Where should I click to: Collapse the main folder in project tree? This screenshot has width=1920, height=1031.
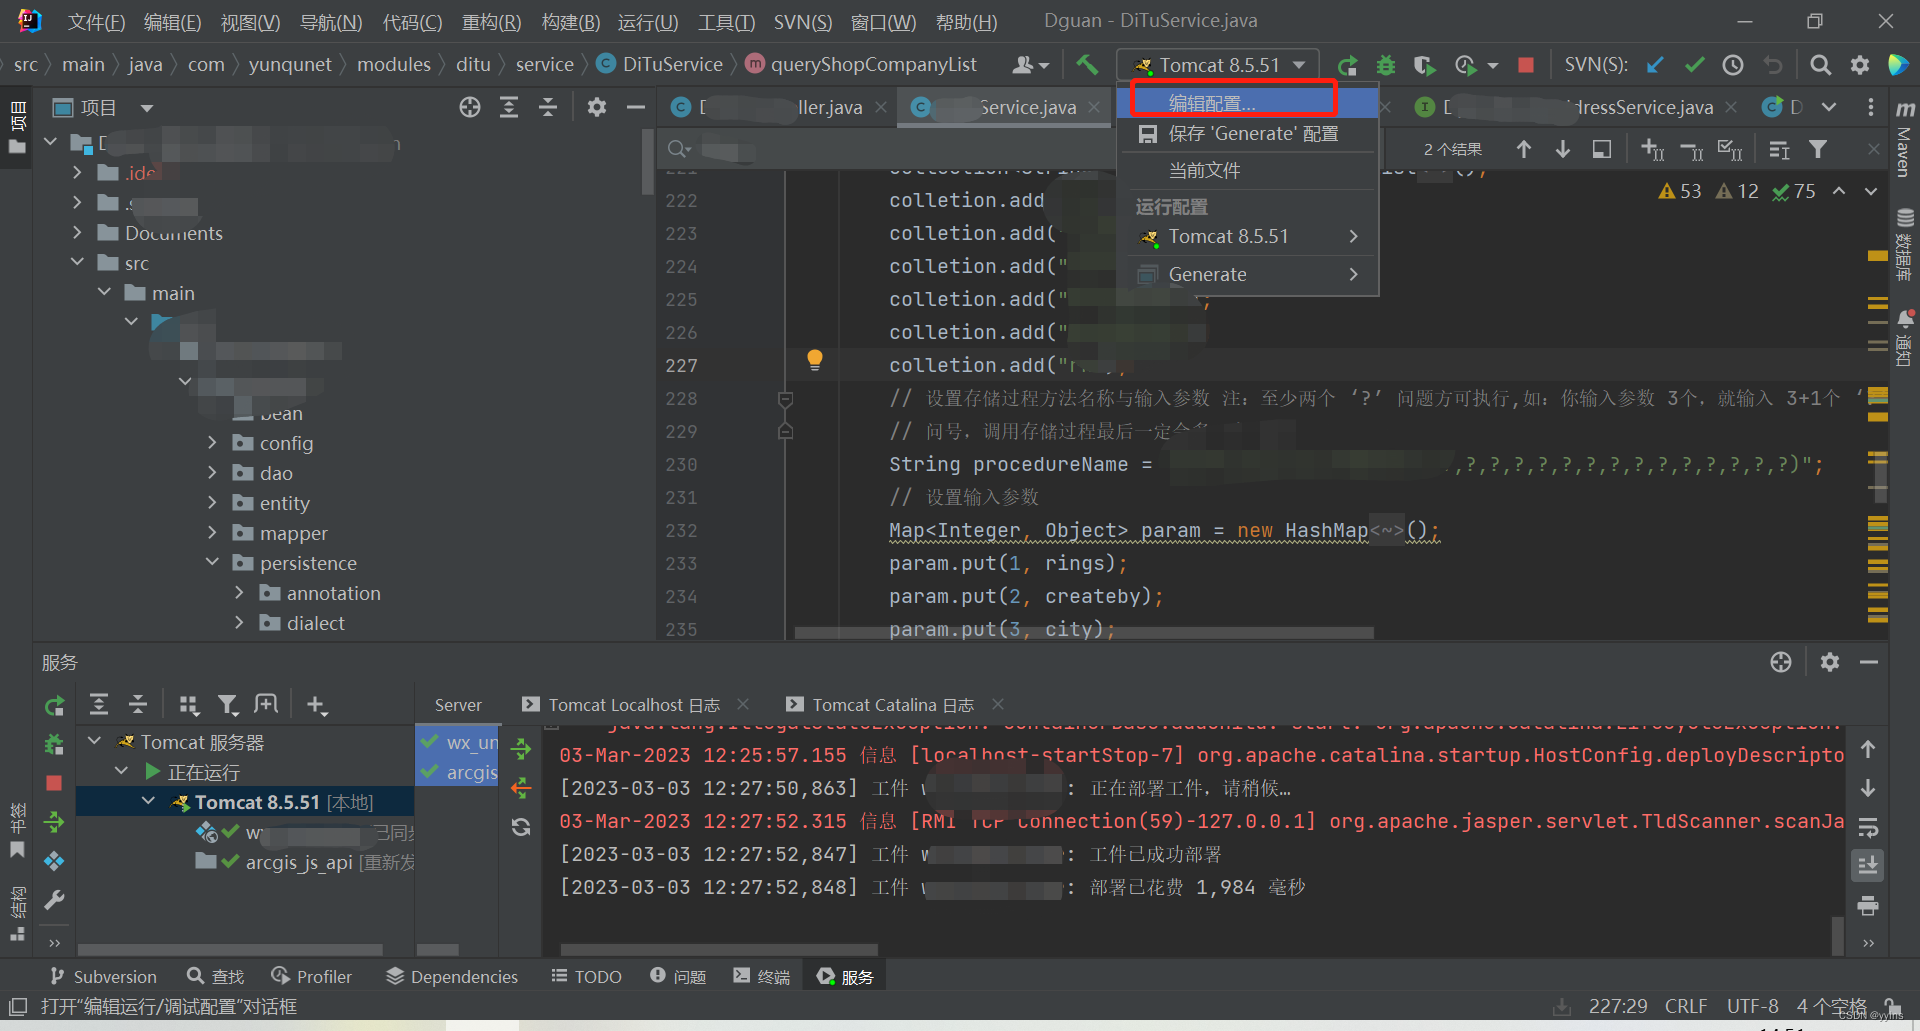[105, 292]
